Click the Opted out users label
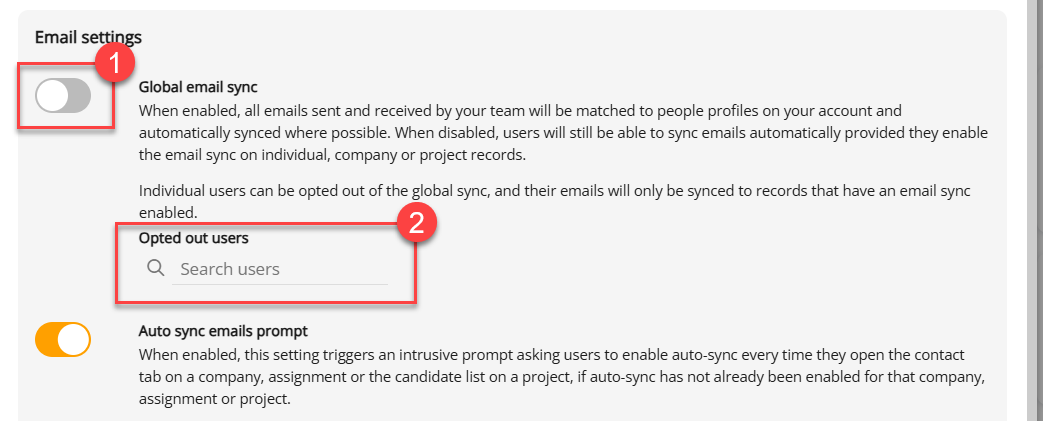This screenshot has width=1043, height=421. (194, 237)
